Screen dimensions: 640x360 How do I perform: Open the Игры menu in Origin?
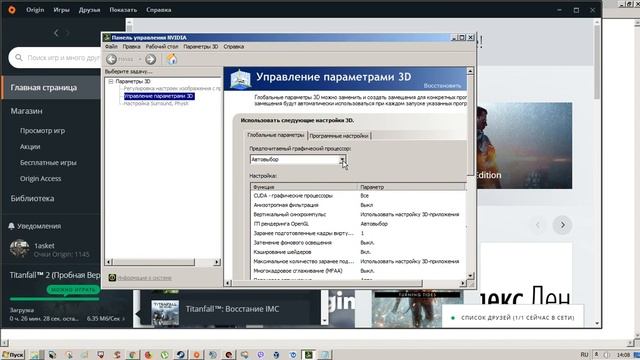[x=61, y=10]
